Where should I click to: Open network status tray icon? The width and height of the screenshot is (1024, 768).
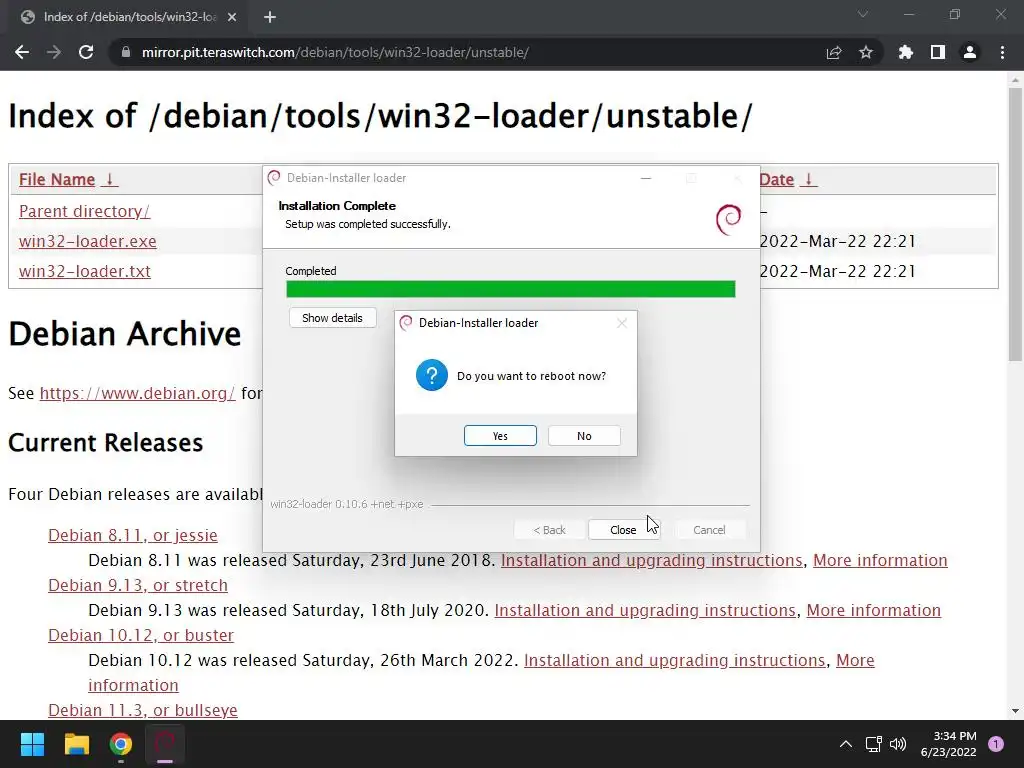(873, 744)
